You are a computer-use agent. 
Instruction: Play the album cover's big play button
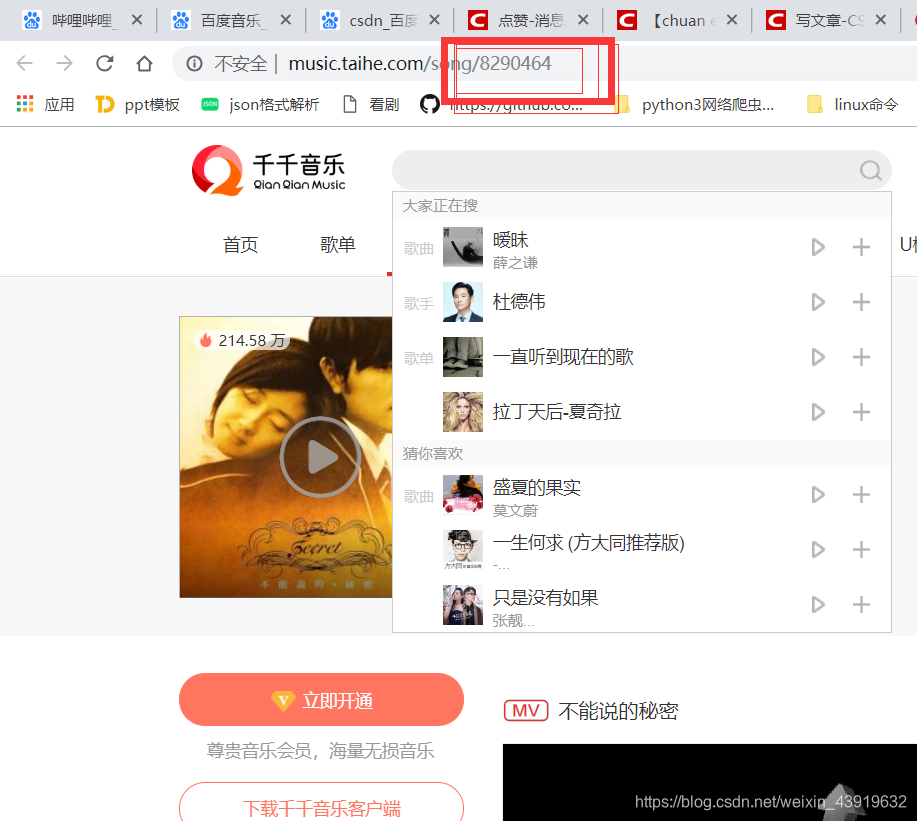pyautogui.click(x=320, y=457)
